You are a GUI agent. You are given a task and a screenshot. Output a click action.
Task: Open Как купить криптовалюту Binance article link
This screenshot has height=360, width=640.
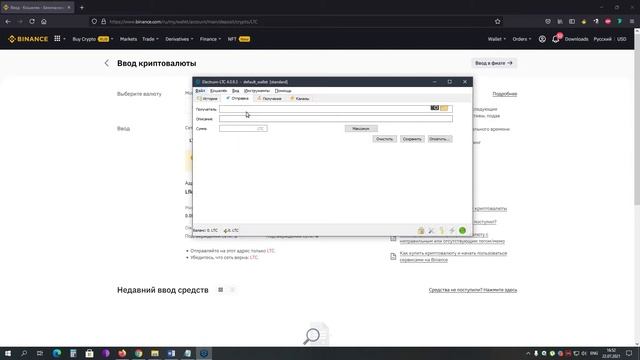pos(453,256)
